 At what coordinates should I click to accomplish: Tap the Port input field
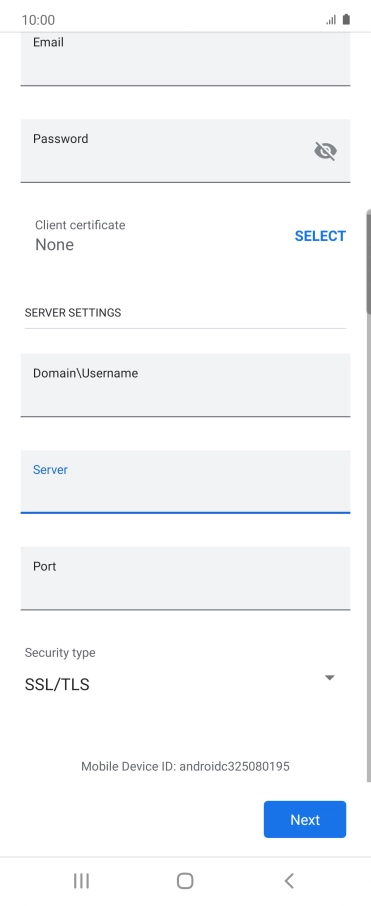tap(186, 578)
